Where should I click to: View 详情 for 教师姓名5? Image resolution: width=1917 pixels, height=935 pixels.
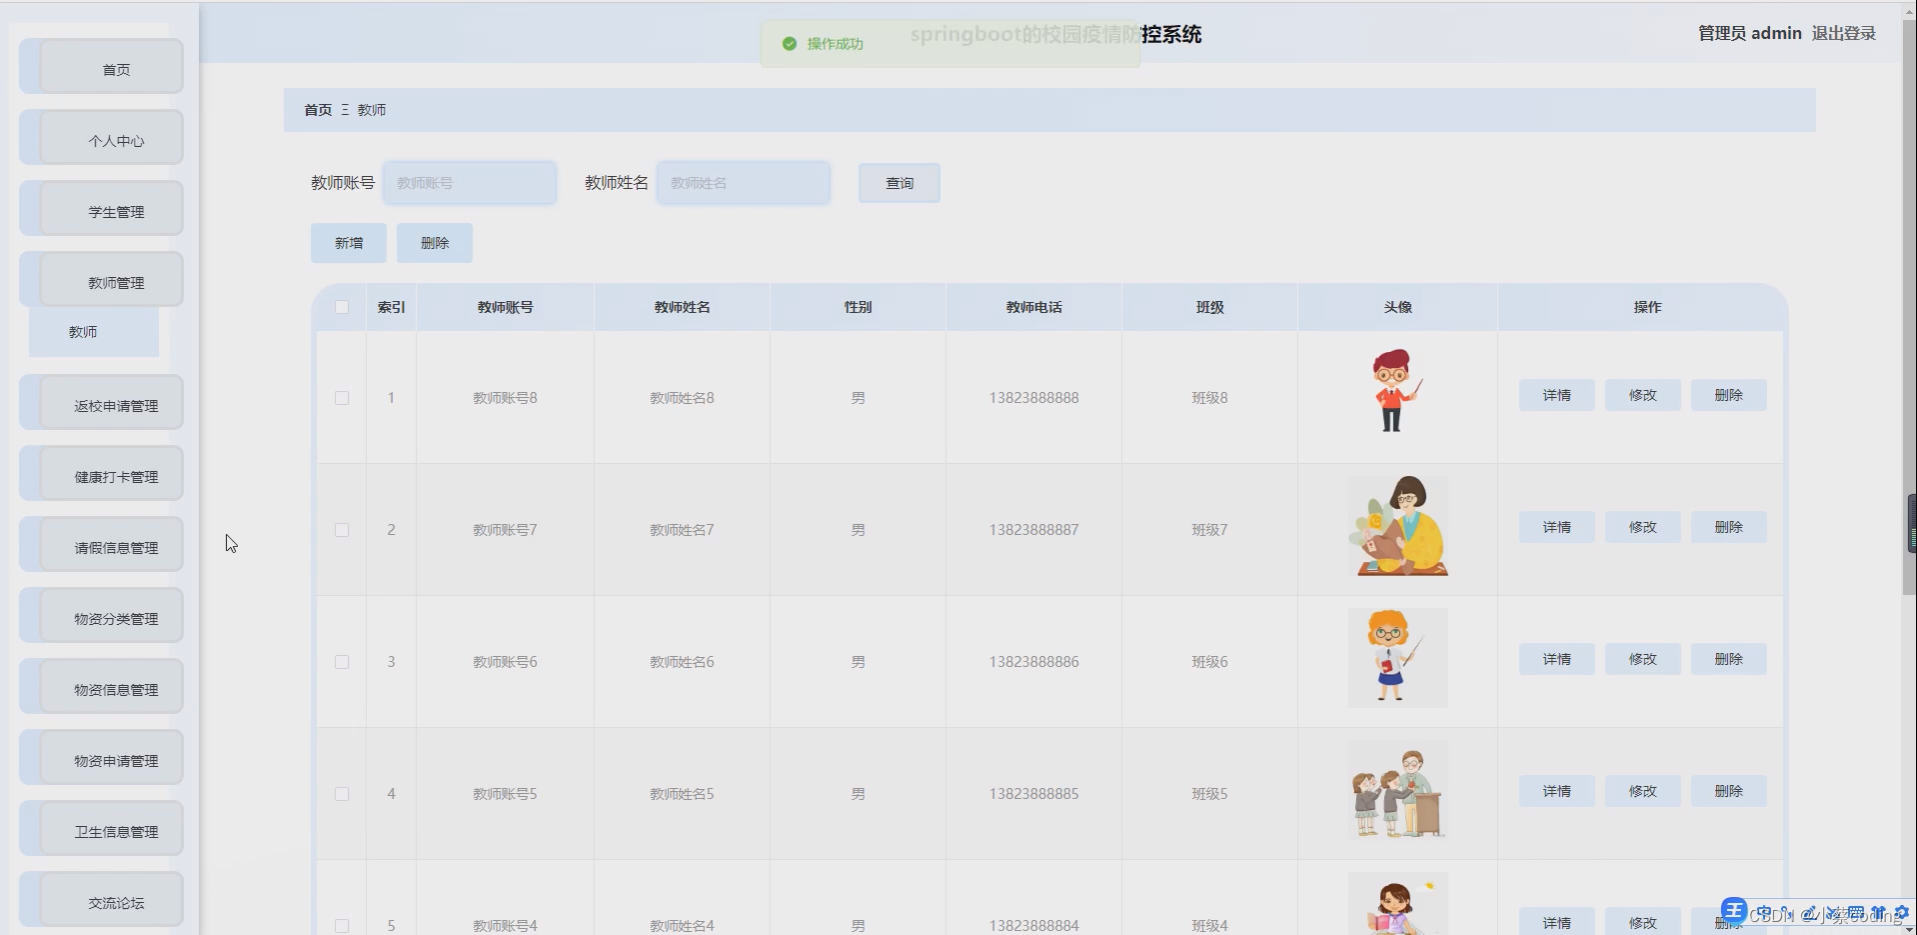(x=1557, y=791)
